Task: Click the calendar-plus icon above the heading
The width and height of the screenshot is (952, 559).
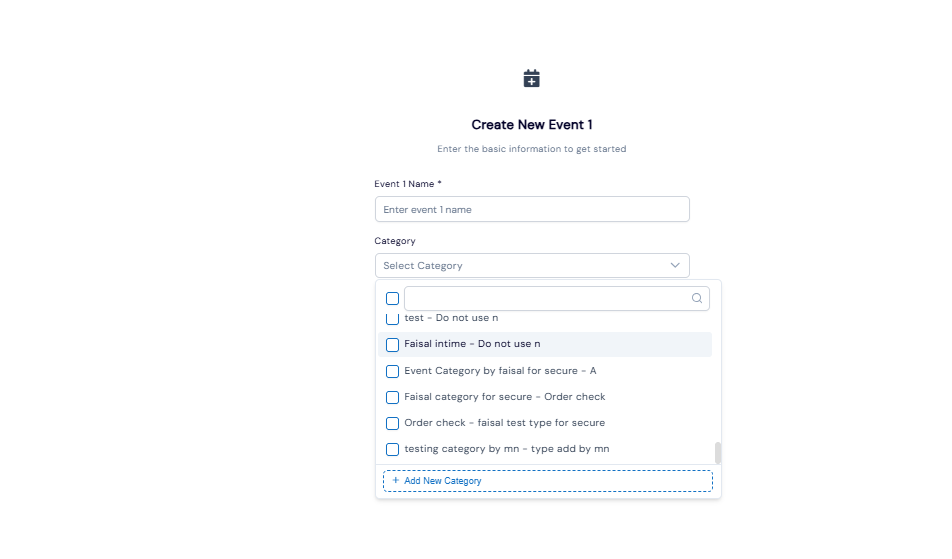Action: (532, 78)
